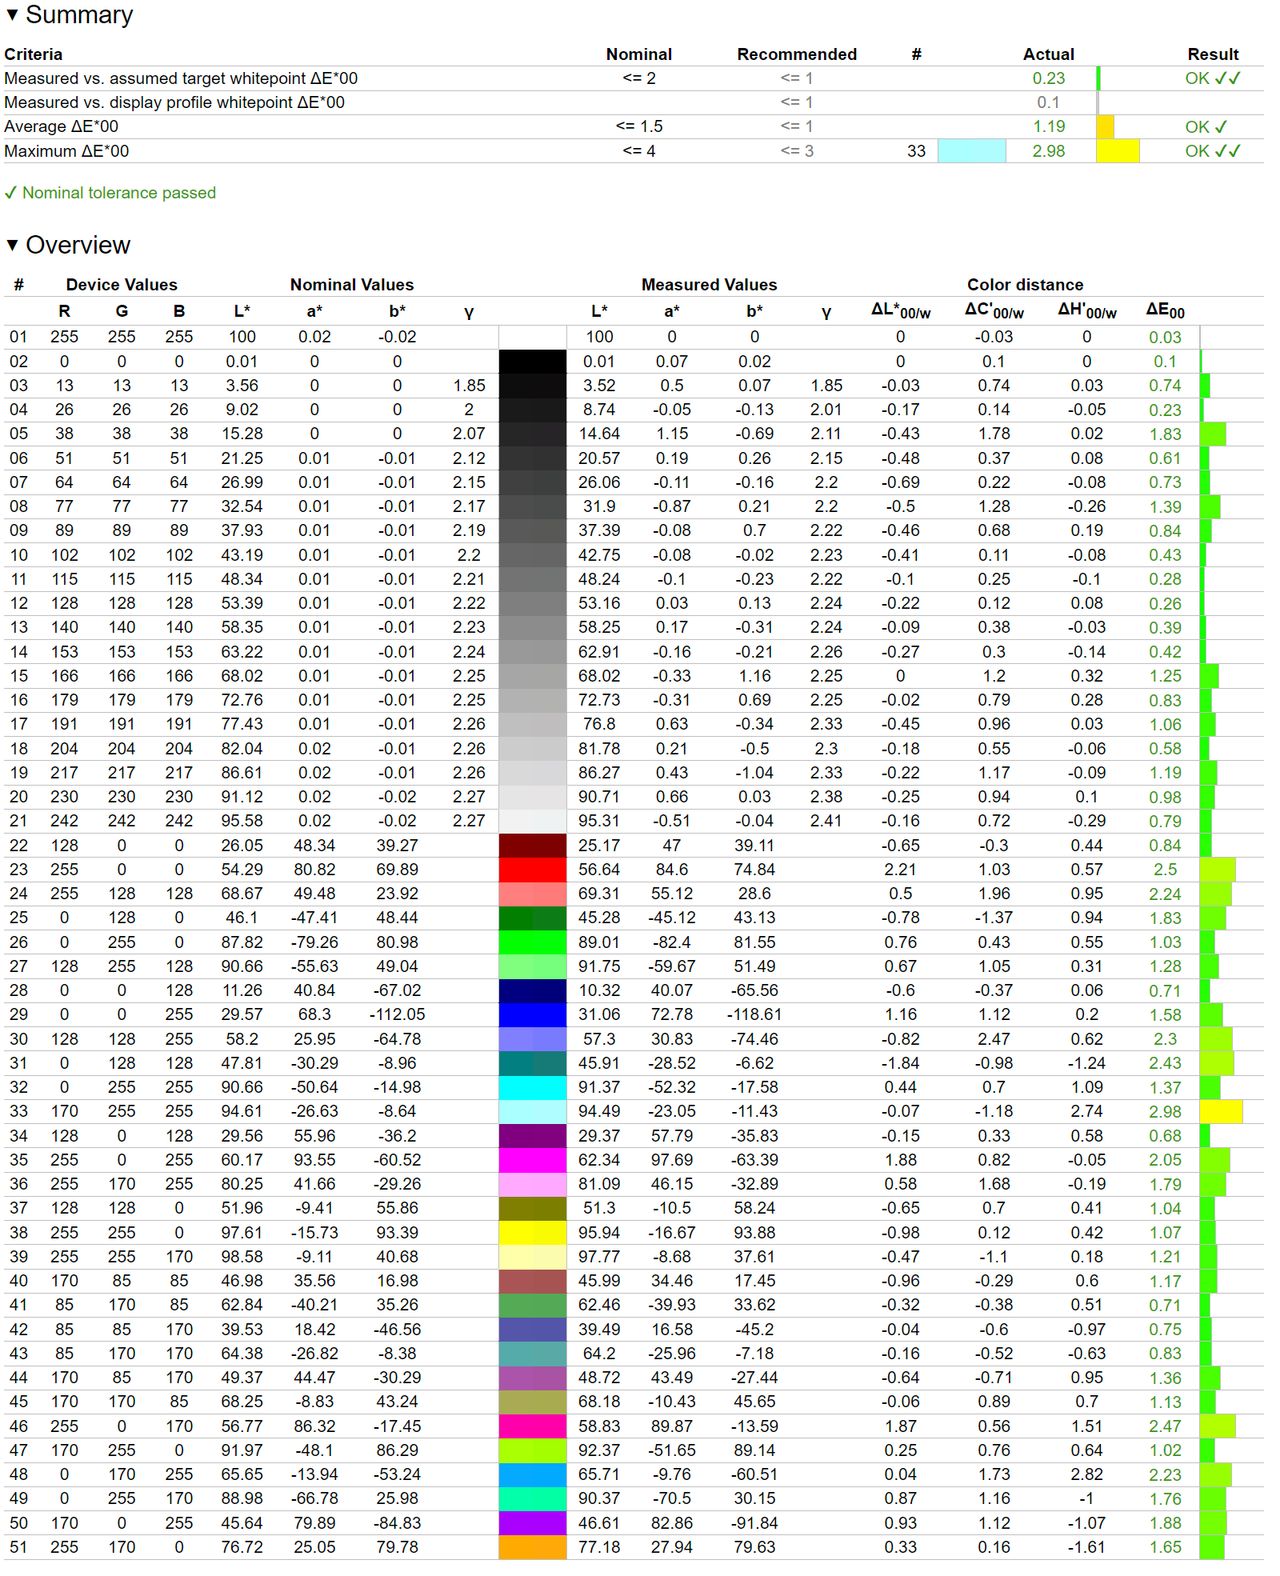Click the magenta swatch in row 35

pyautogui.click(x=532, y=1159)
